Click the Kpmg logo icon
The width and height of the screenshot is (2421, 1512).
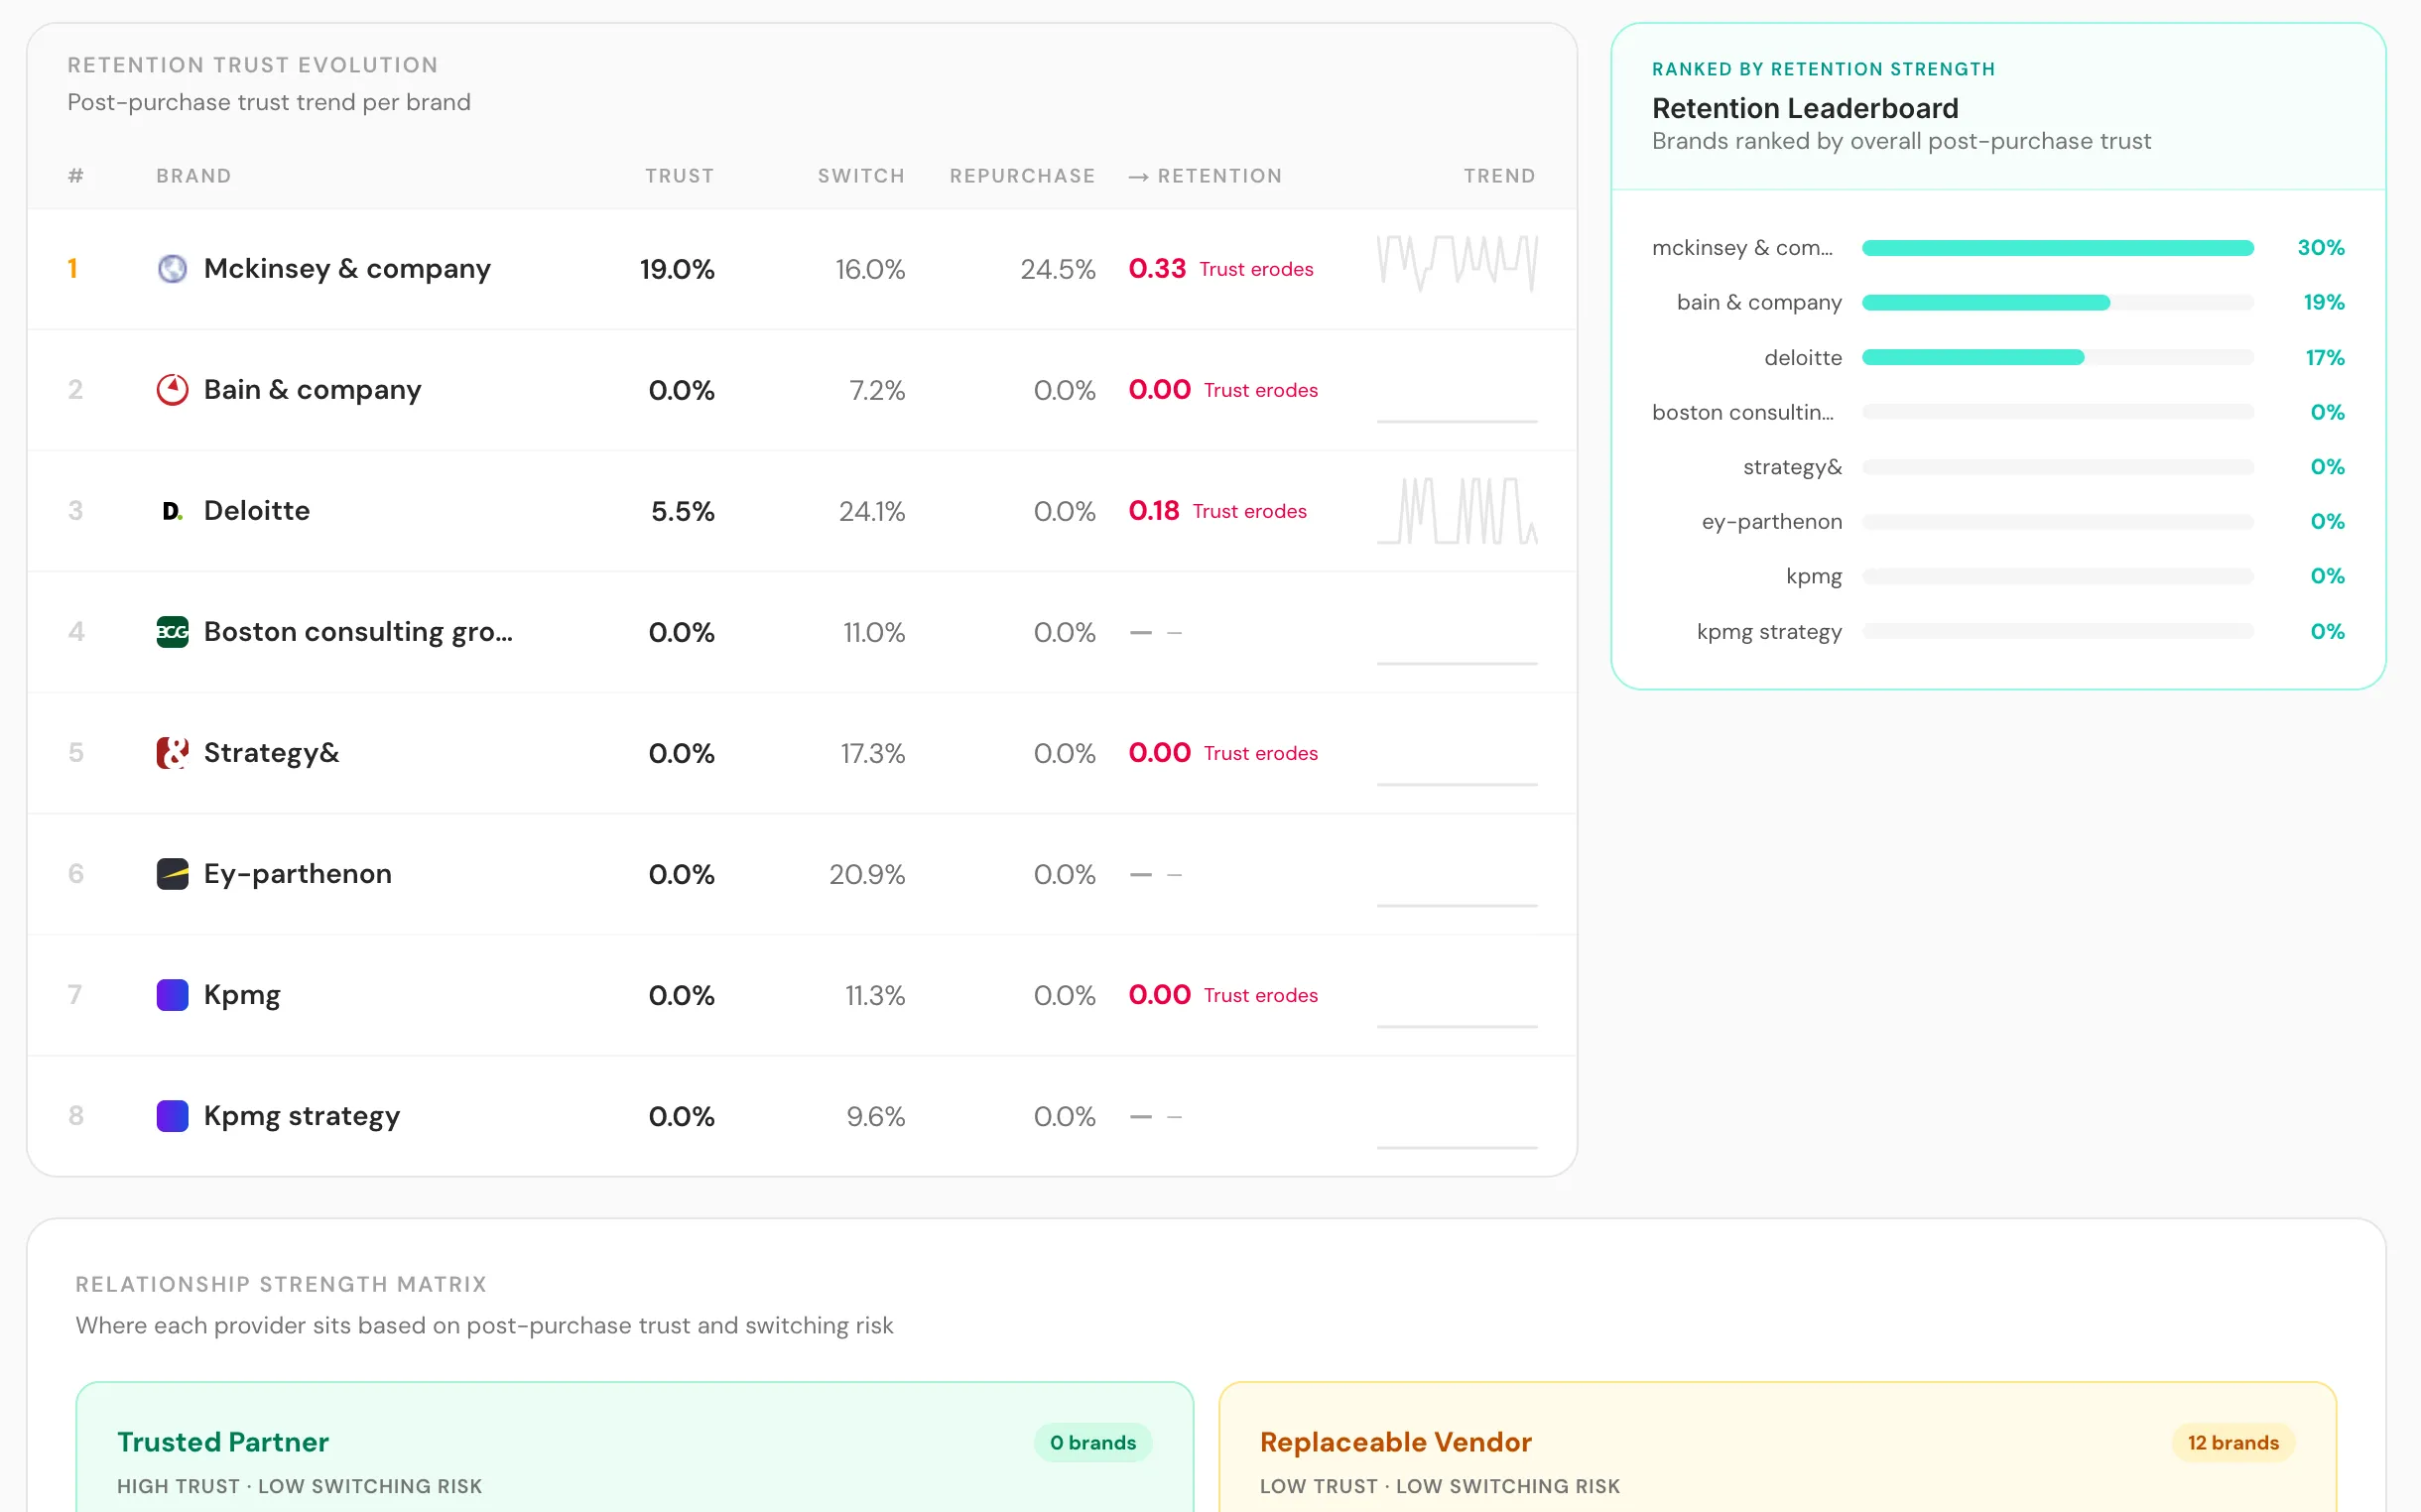click(172, 995)
